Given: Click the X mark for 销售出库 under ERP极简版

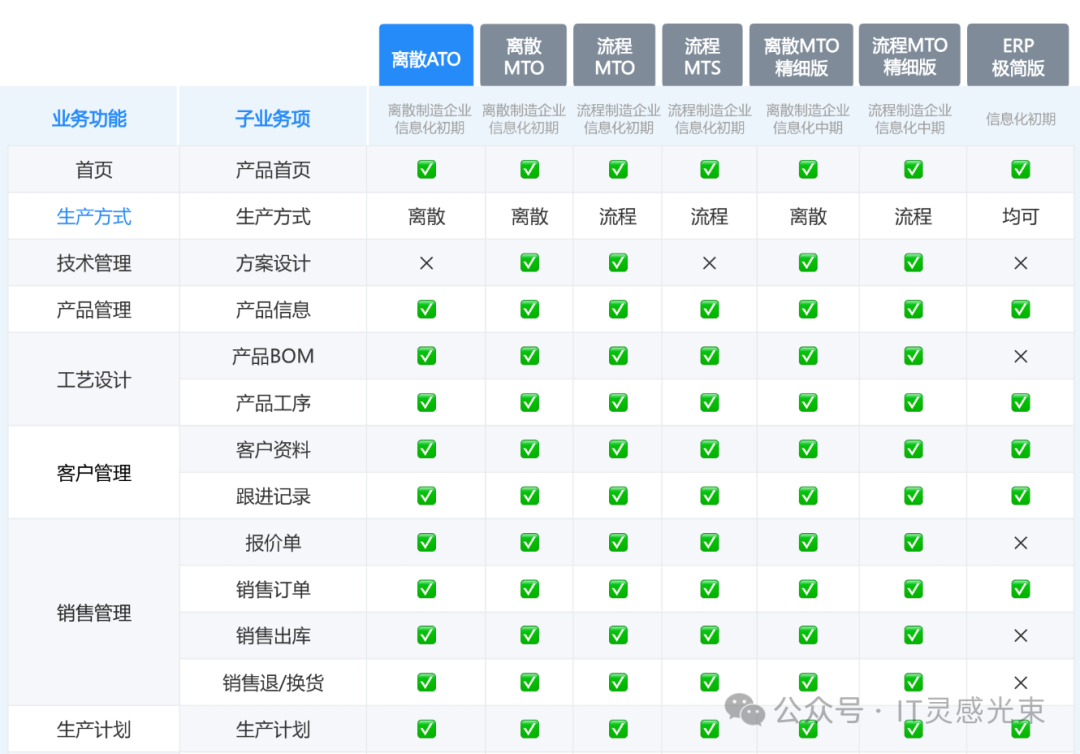Looking at the screenshot, I should [1020, 636].
